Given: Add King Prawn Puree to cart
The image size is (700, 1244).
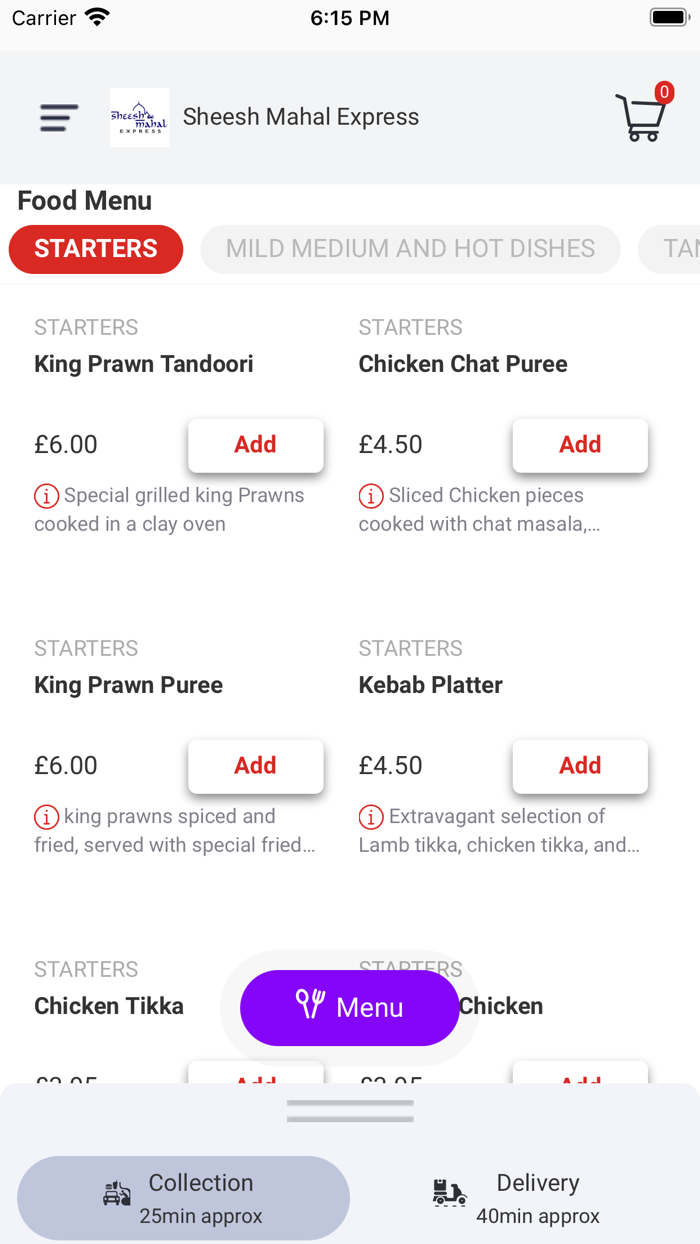Looking at the screenshot, I should [255, 766].
